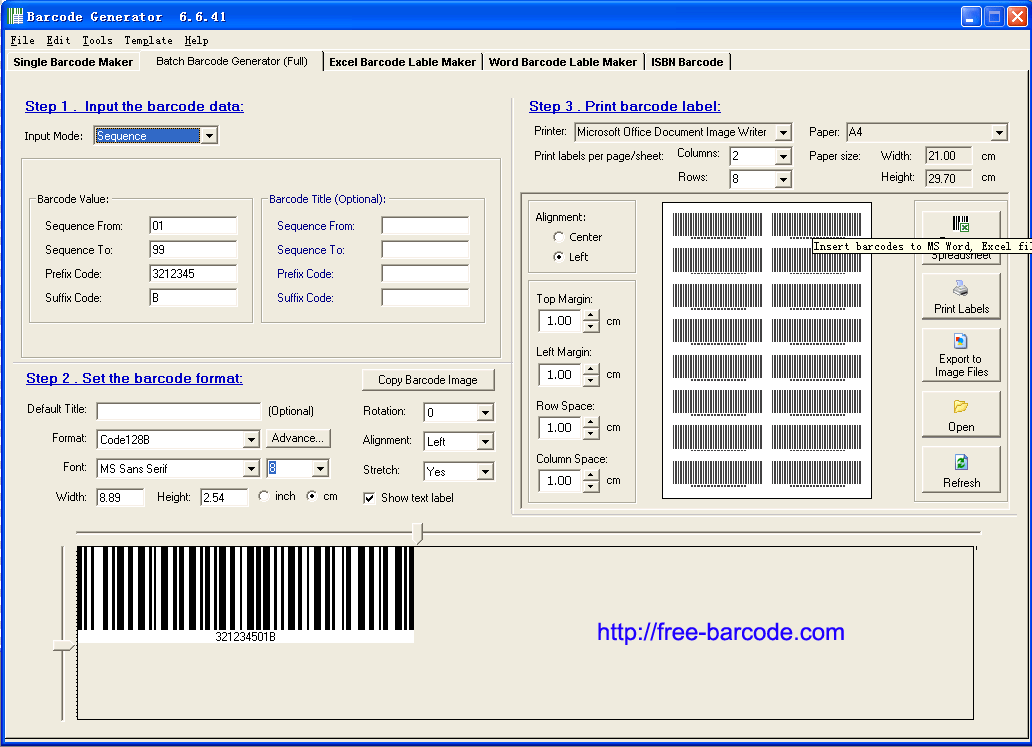Click the insert barcode to spreadsheet icon

pyautogui.click(x=961, y=224)
